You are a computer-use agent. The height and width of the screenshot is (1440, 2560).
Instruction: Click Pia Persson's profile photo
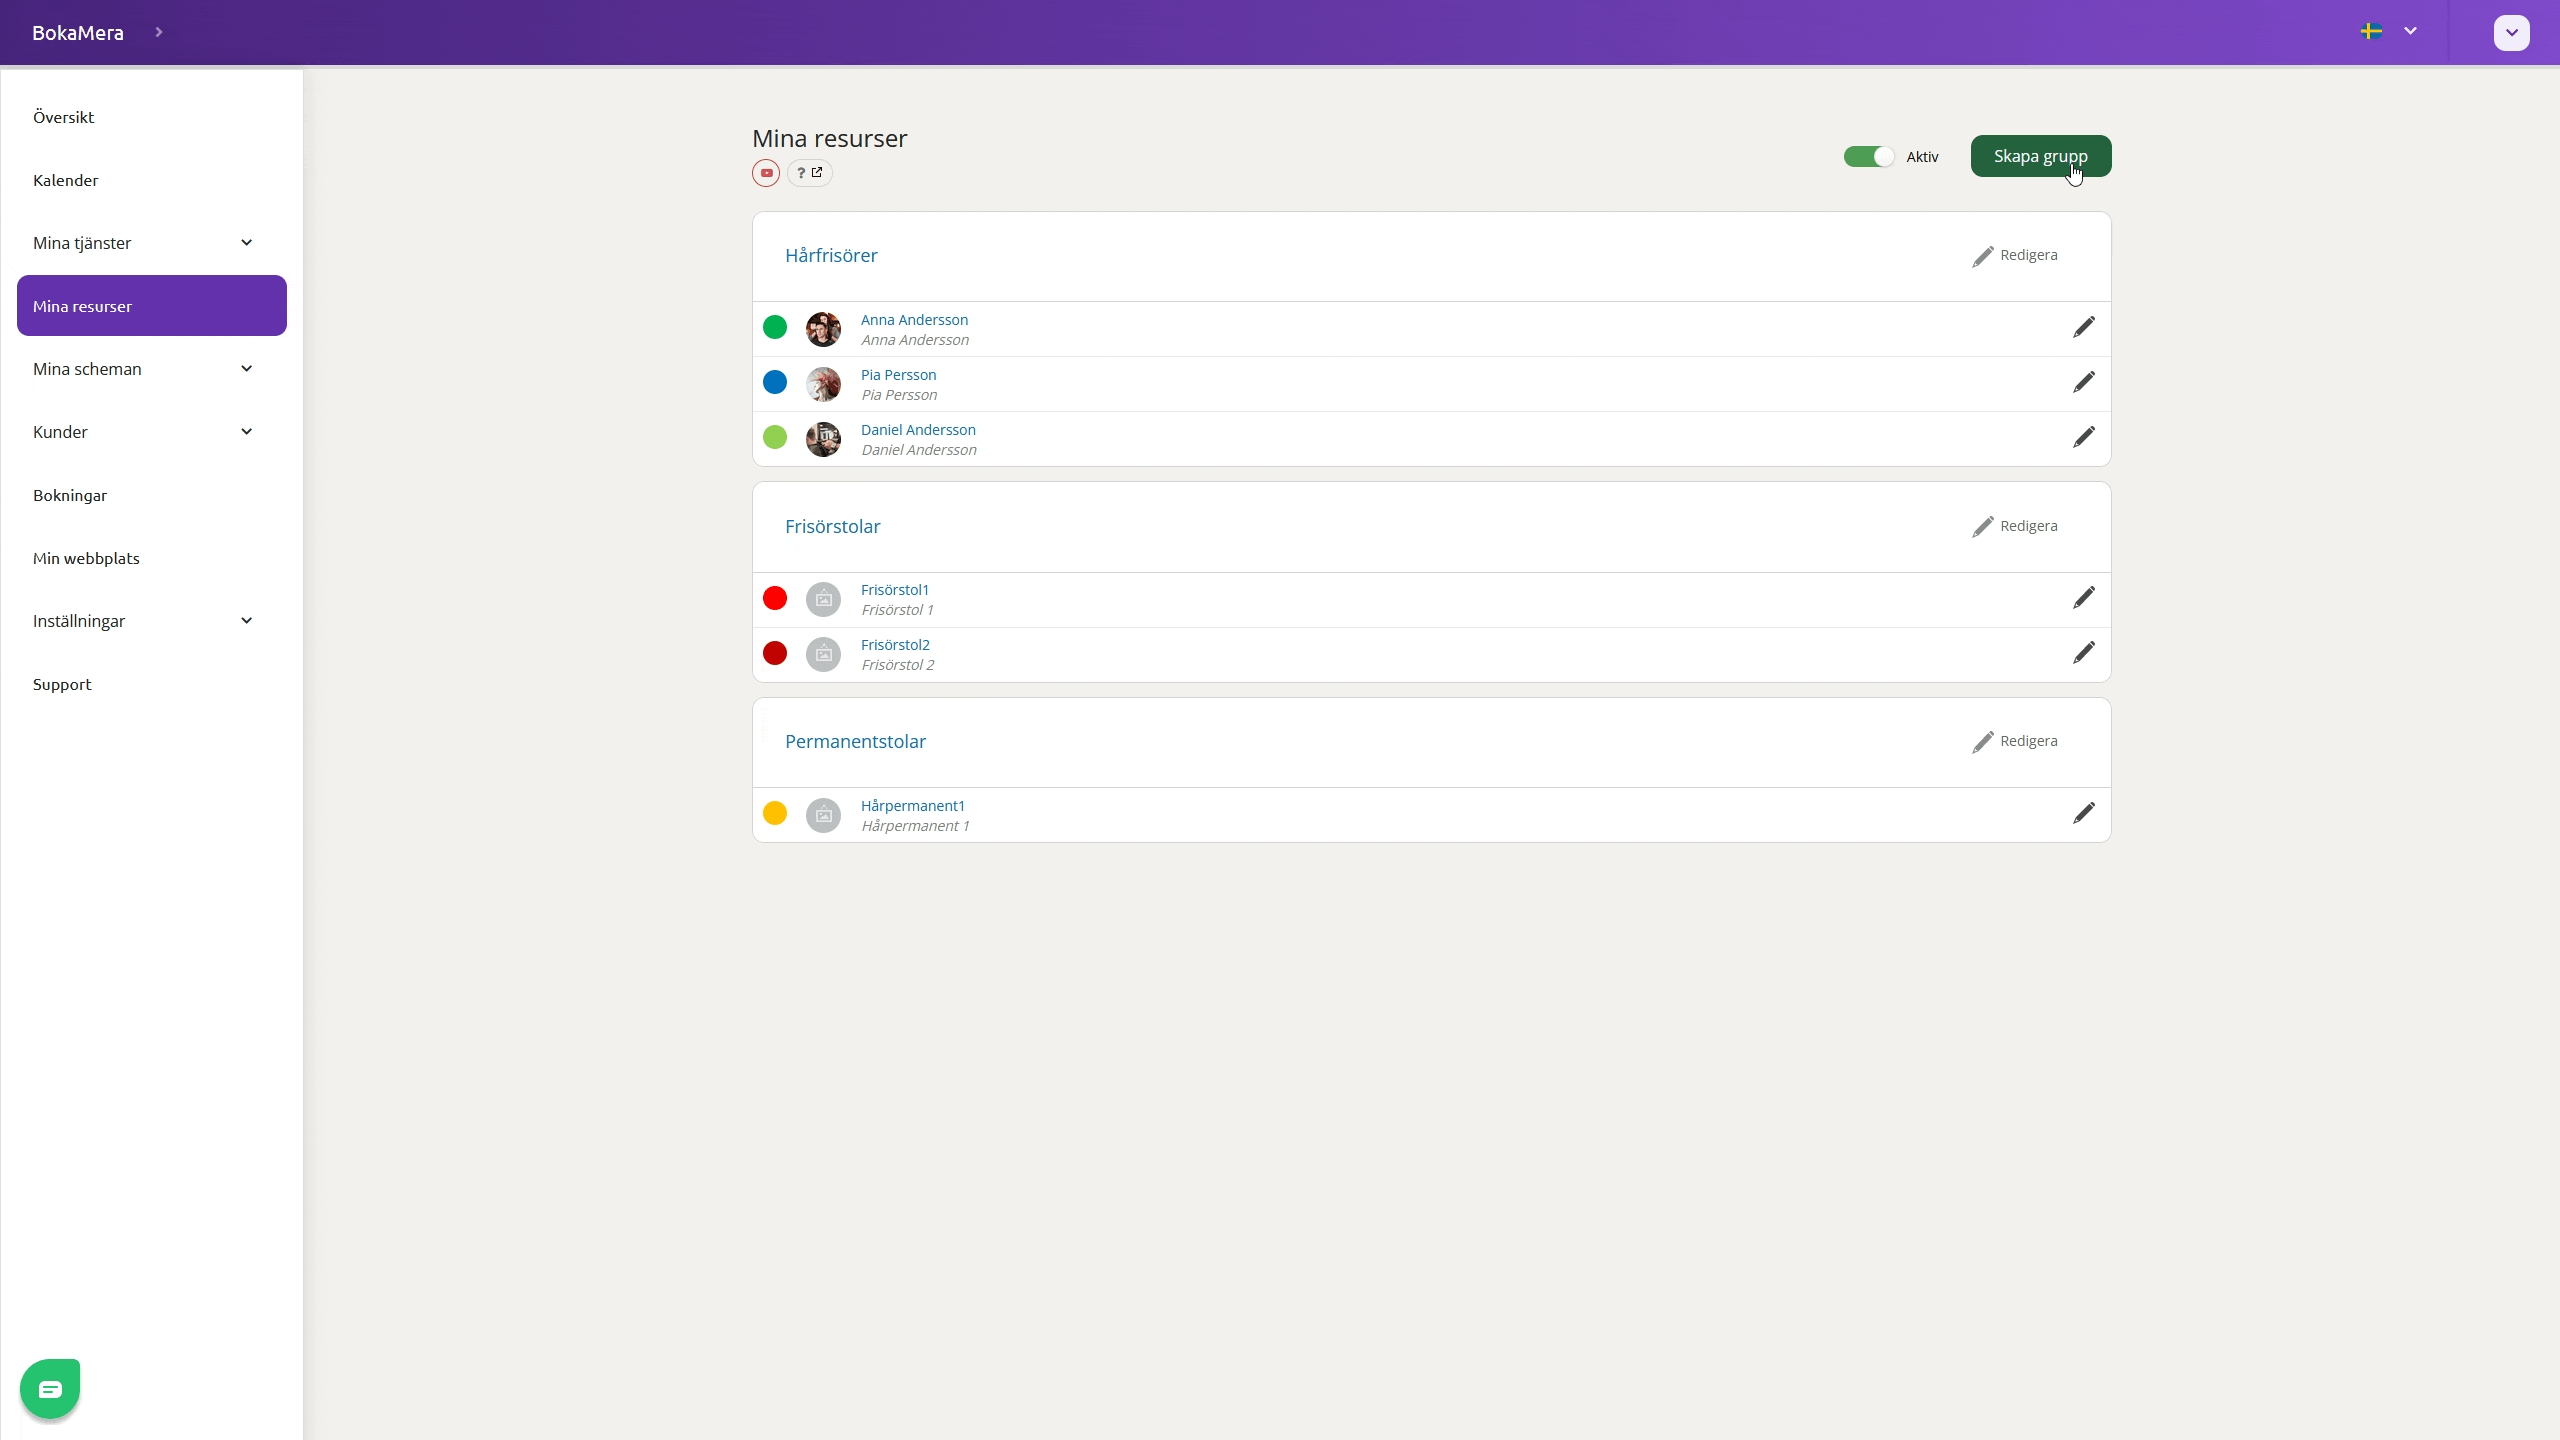click(x=823, y=384)
